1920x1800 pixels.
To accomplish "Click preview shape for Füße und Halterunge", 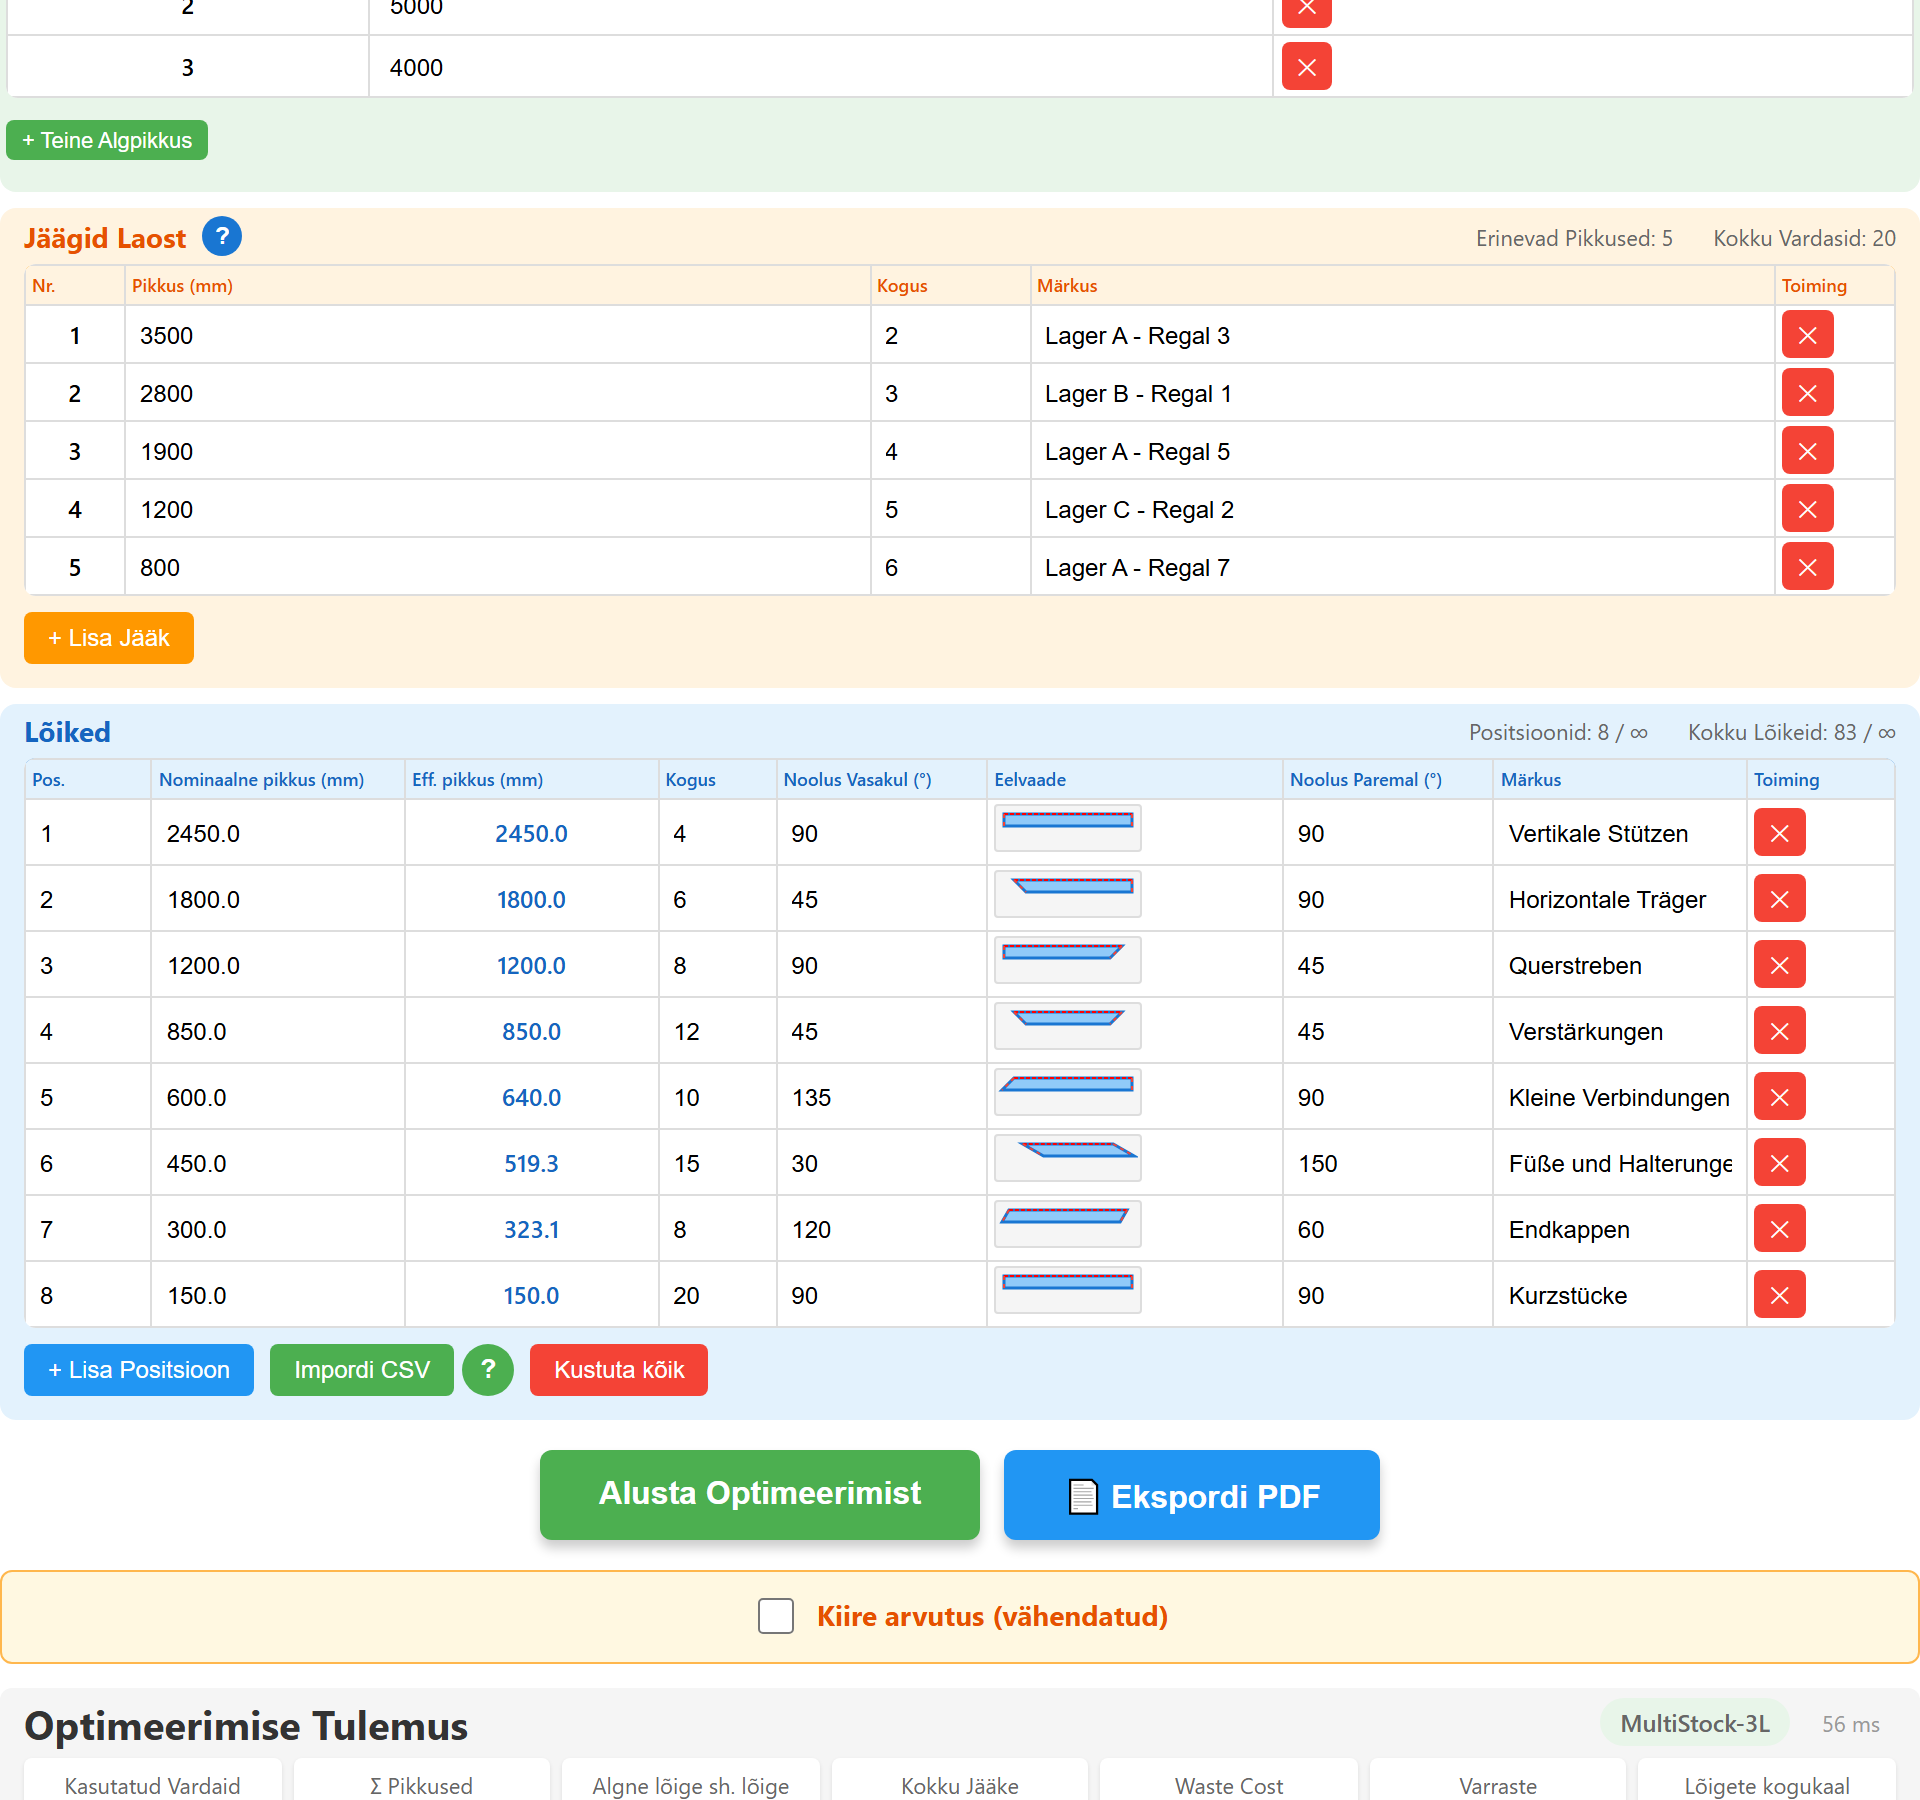I will [1067, 1158].
